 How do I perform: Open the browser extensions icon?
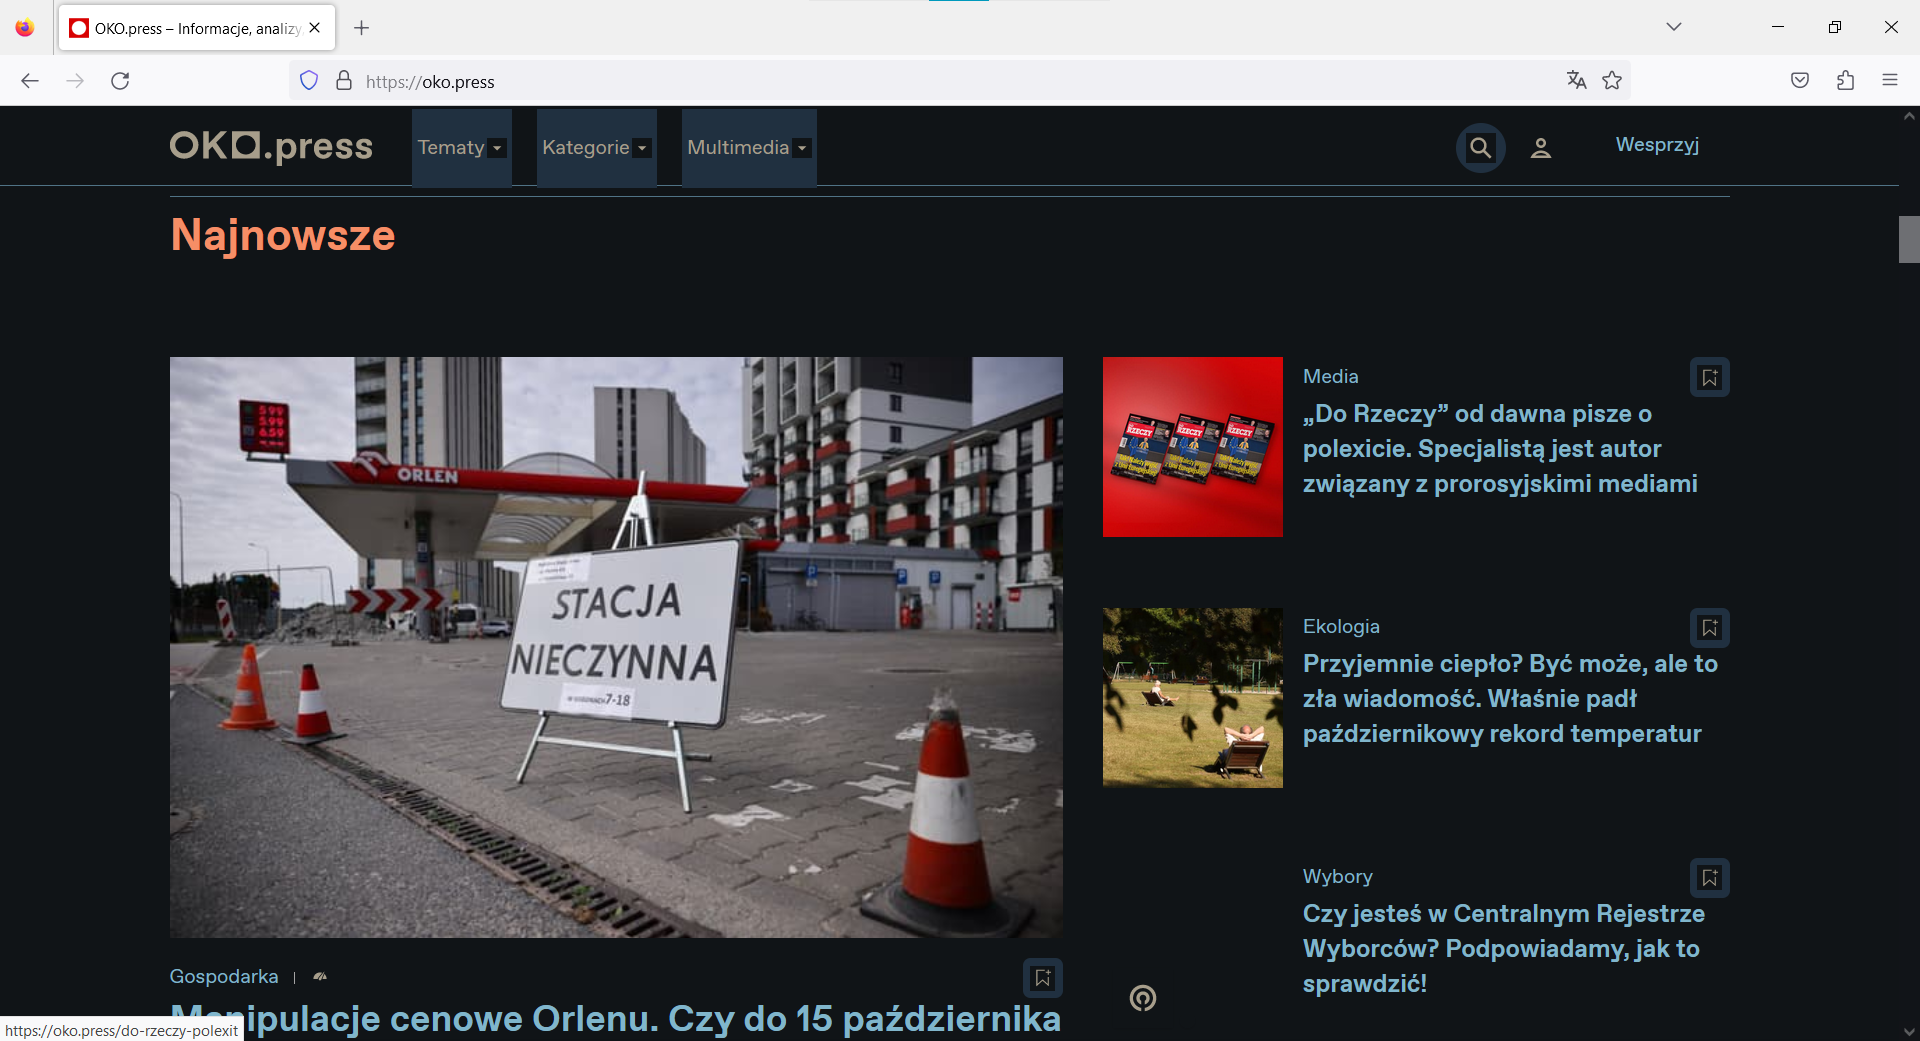(x=1845, y=80)
